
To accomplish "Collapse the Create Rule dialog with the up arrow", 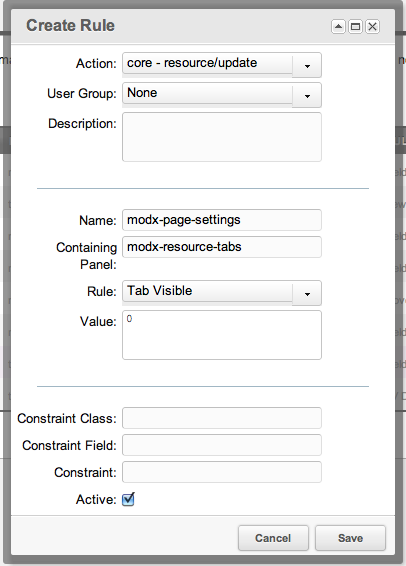I will [338, 26].
